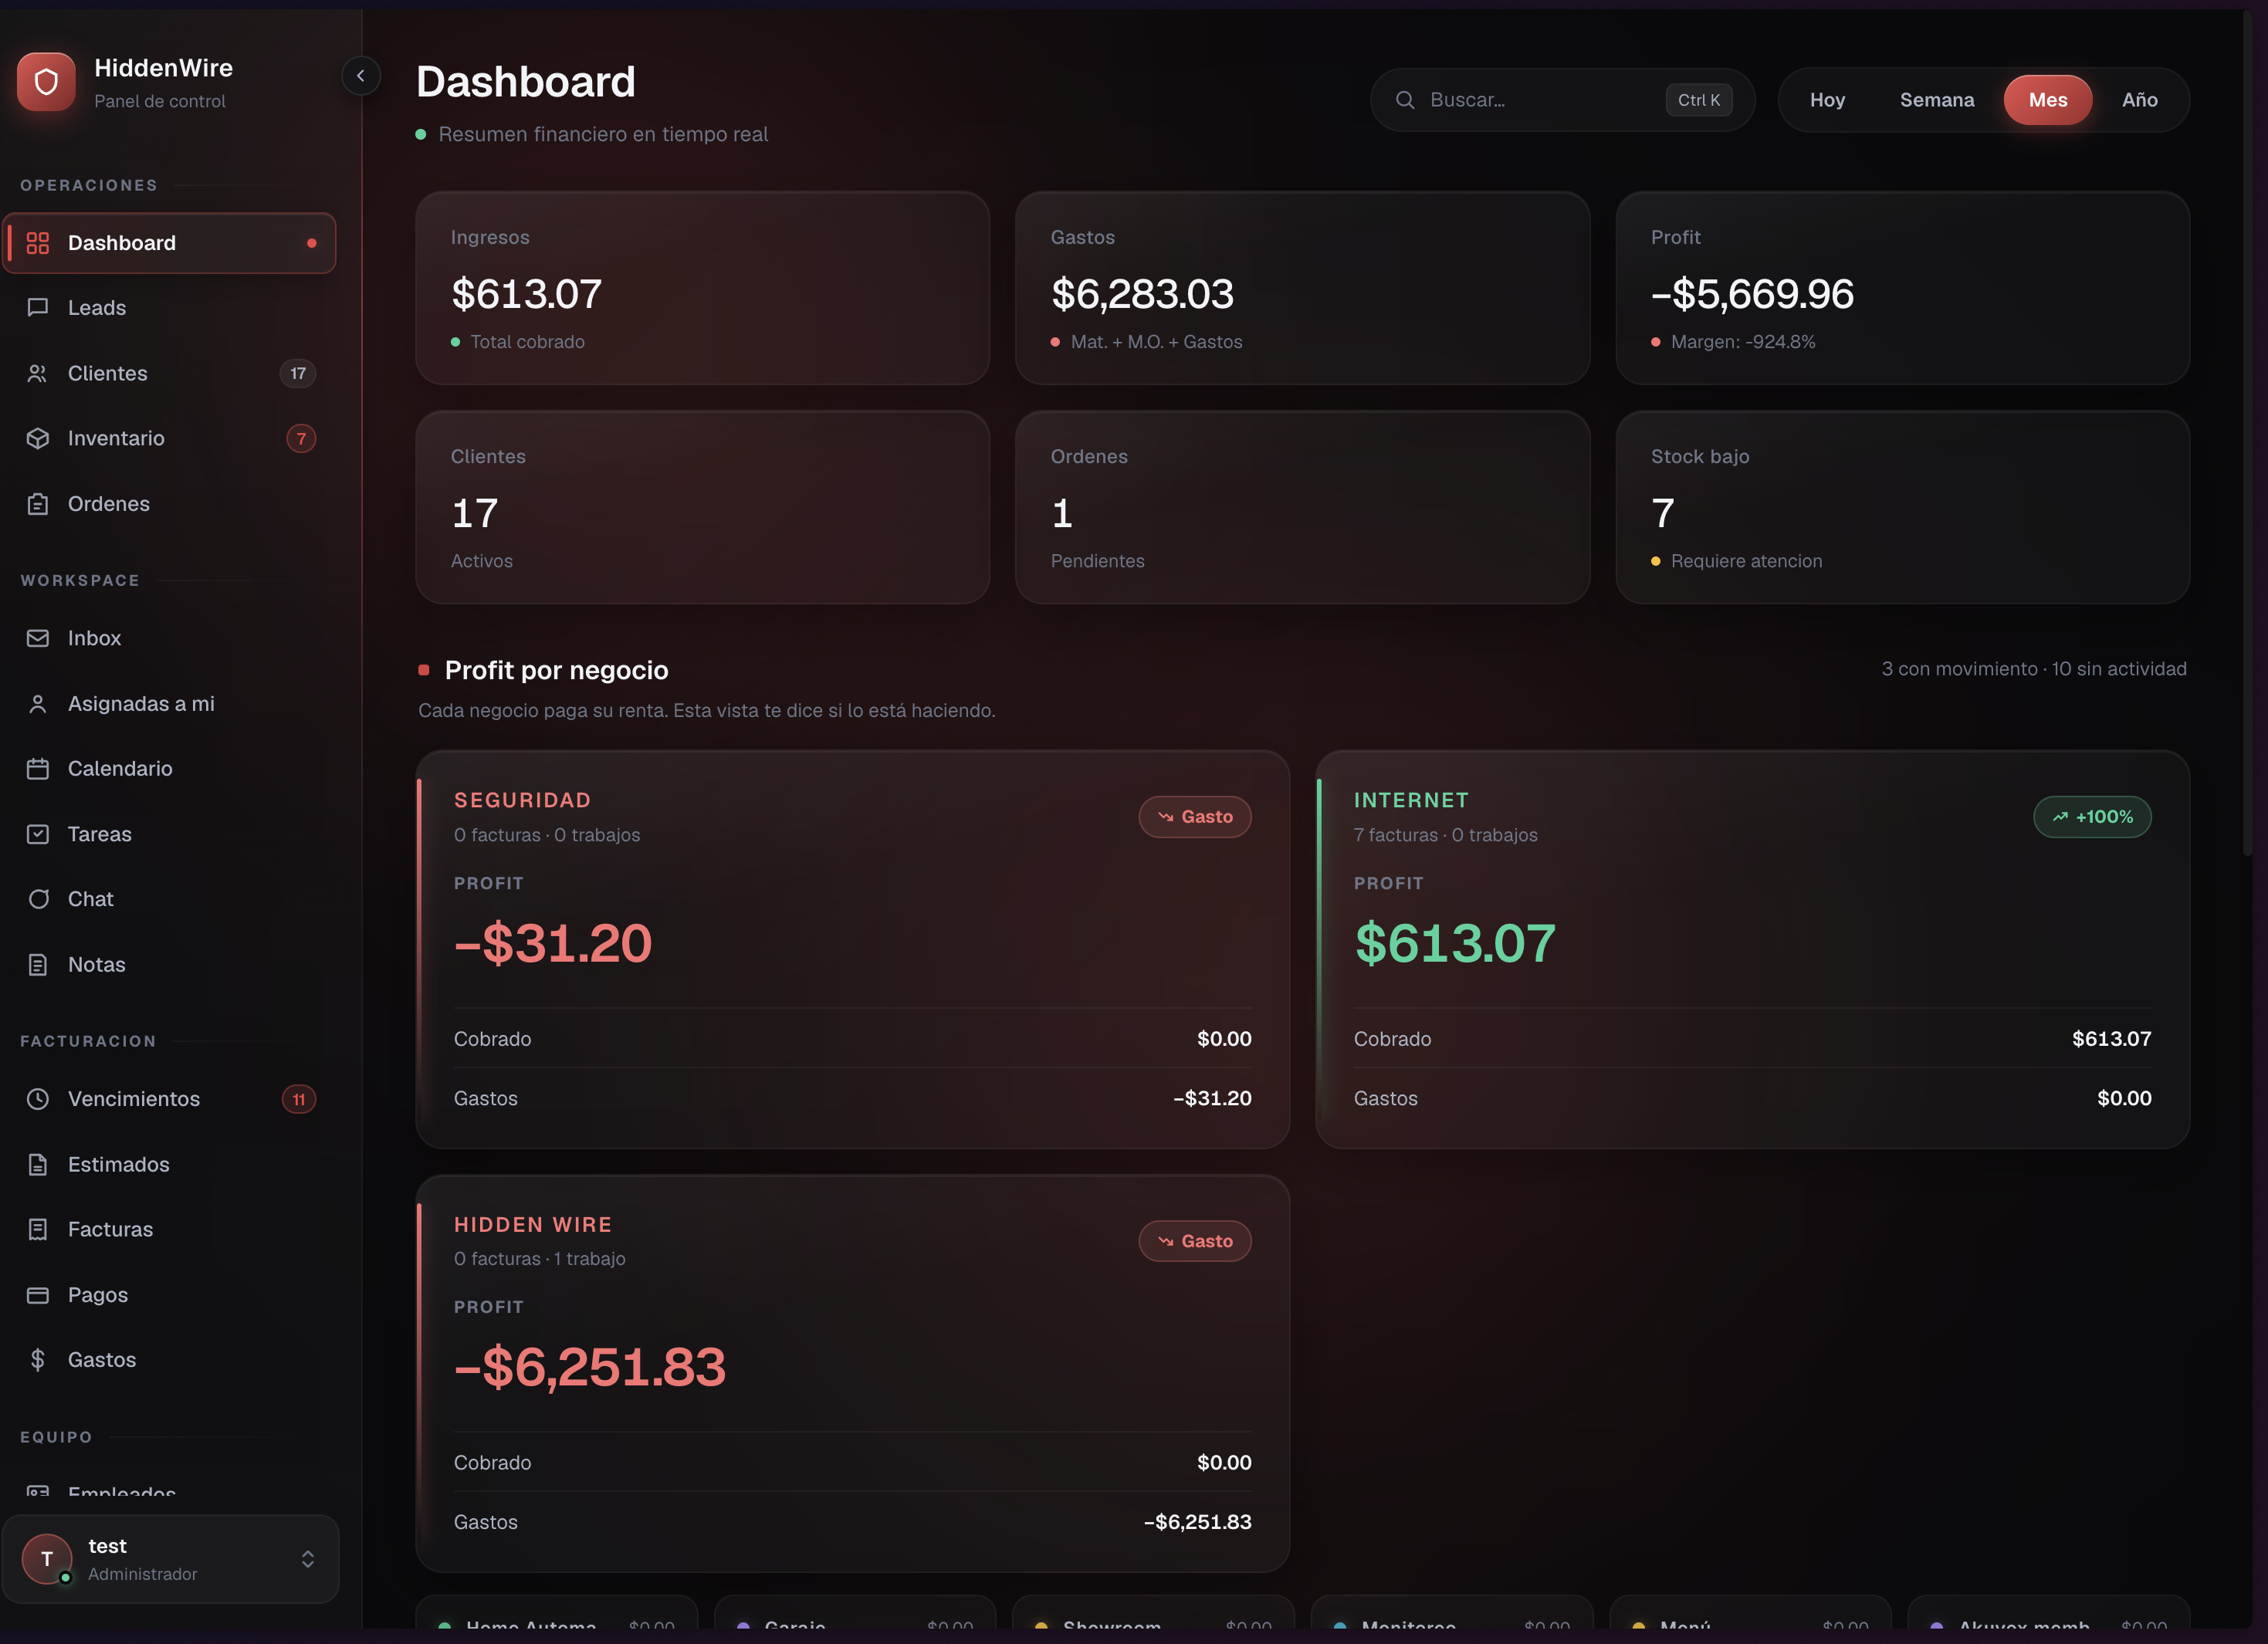Open Tareas via its checkbox icon
Image resolution: width=2268 pixels, height=1644 pixels.
point(38,834)
